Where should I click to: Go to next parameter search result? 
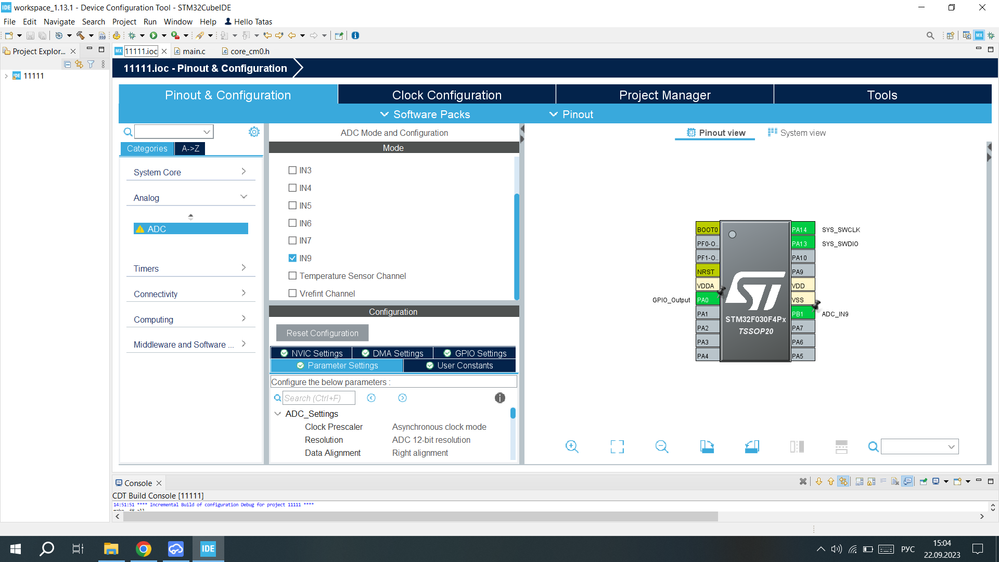pyautogui.click(x=402, y=398)
